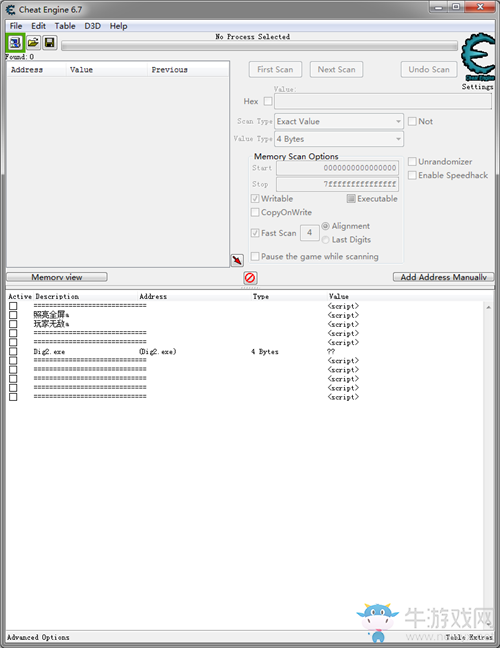Open the process list icon

click(x=15, y=43)
